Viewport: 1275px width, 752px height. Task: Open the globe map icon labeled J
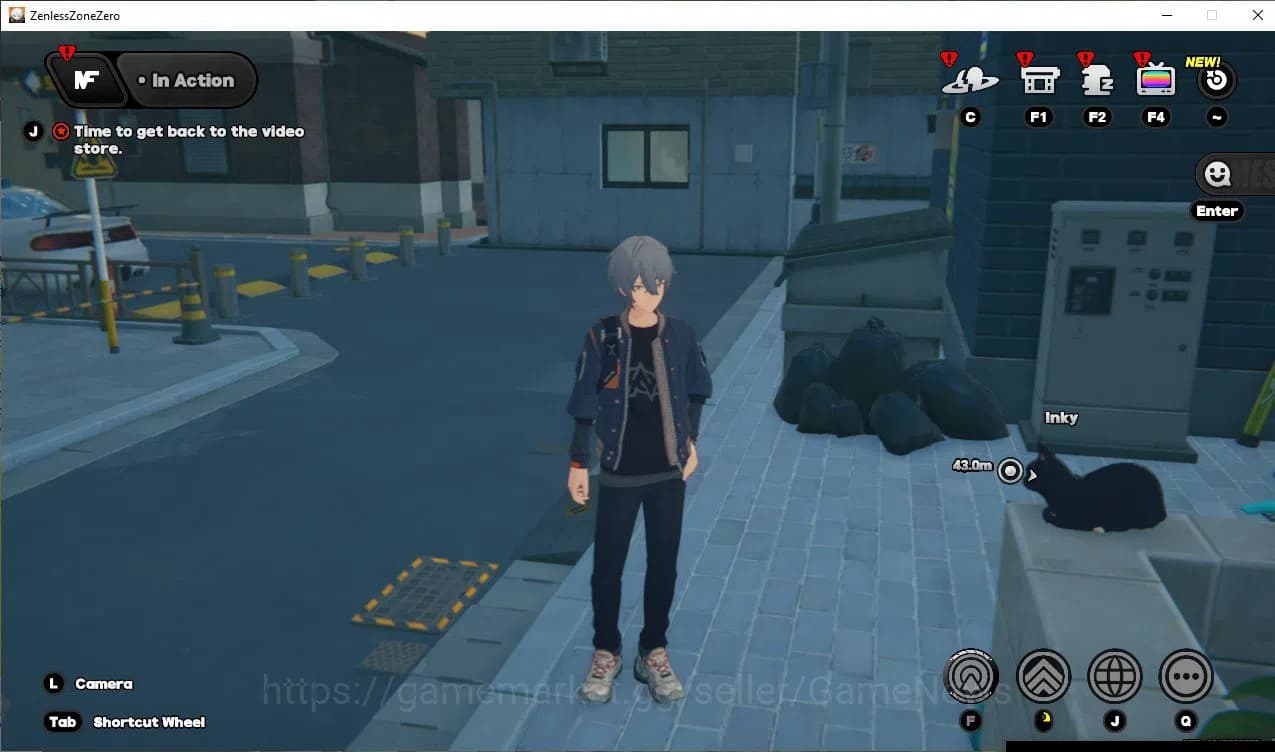[x=1114, y=677]
